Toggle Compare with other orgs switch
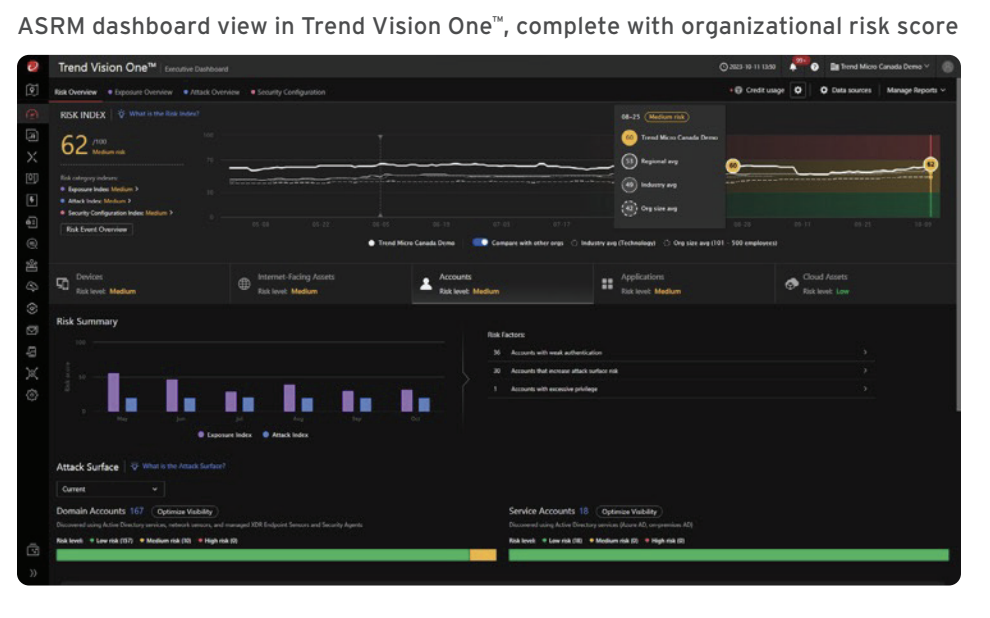990x618 pixels. 480,242
